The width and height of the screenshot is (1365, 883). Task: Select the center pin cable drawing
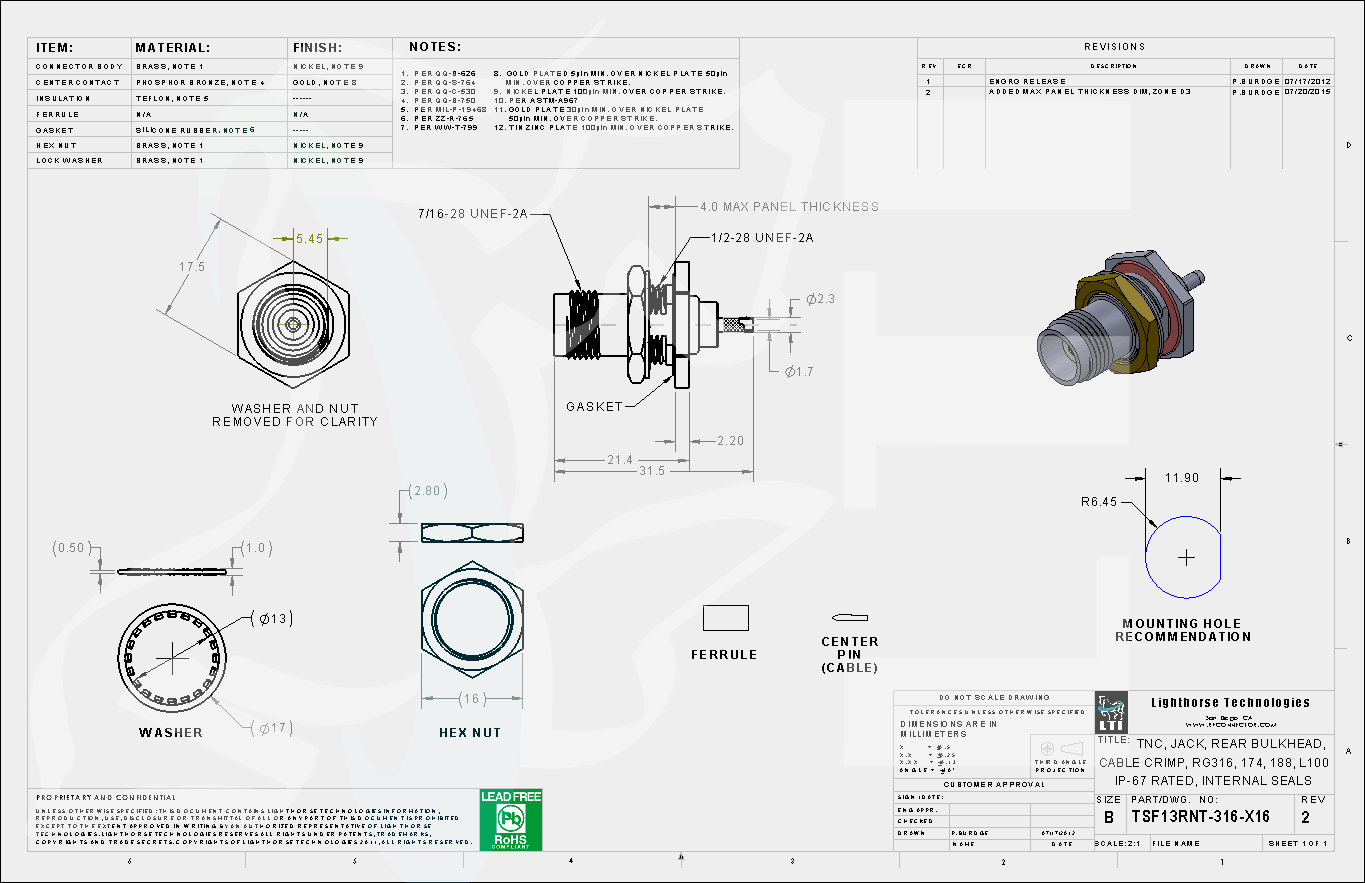(849, 617)
